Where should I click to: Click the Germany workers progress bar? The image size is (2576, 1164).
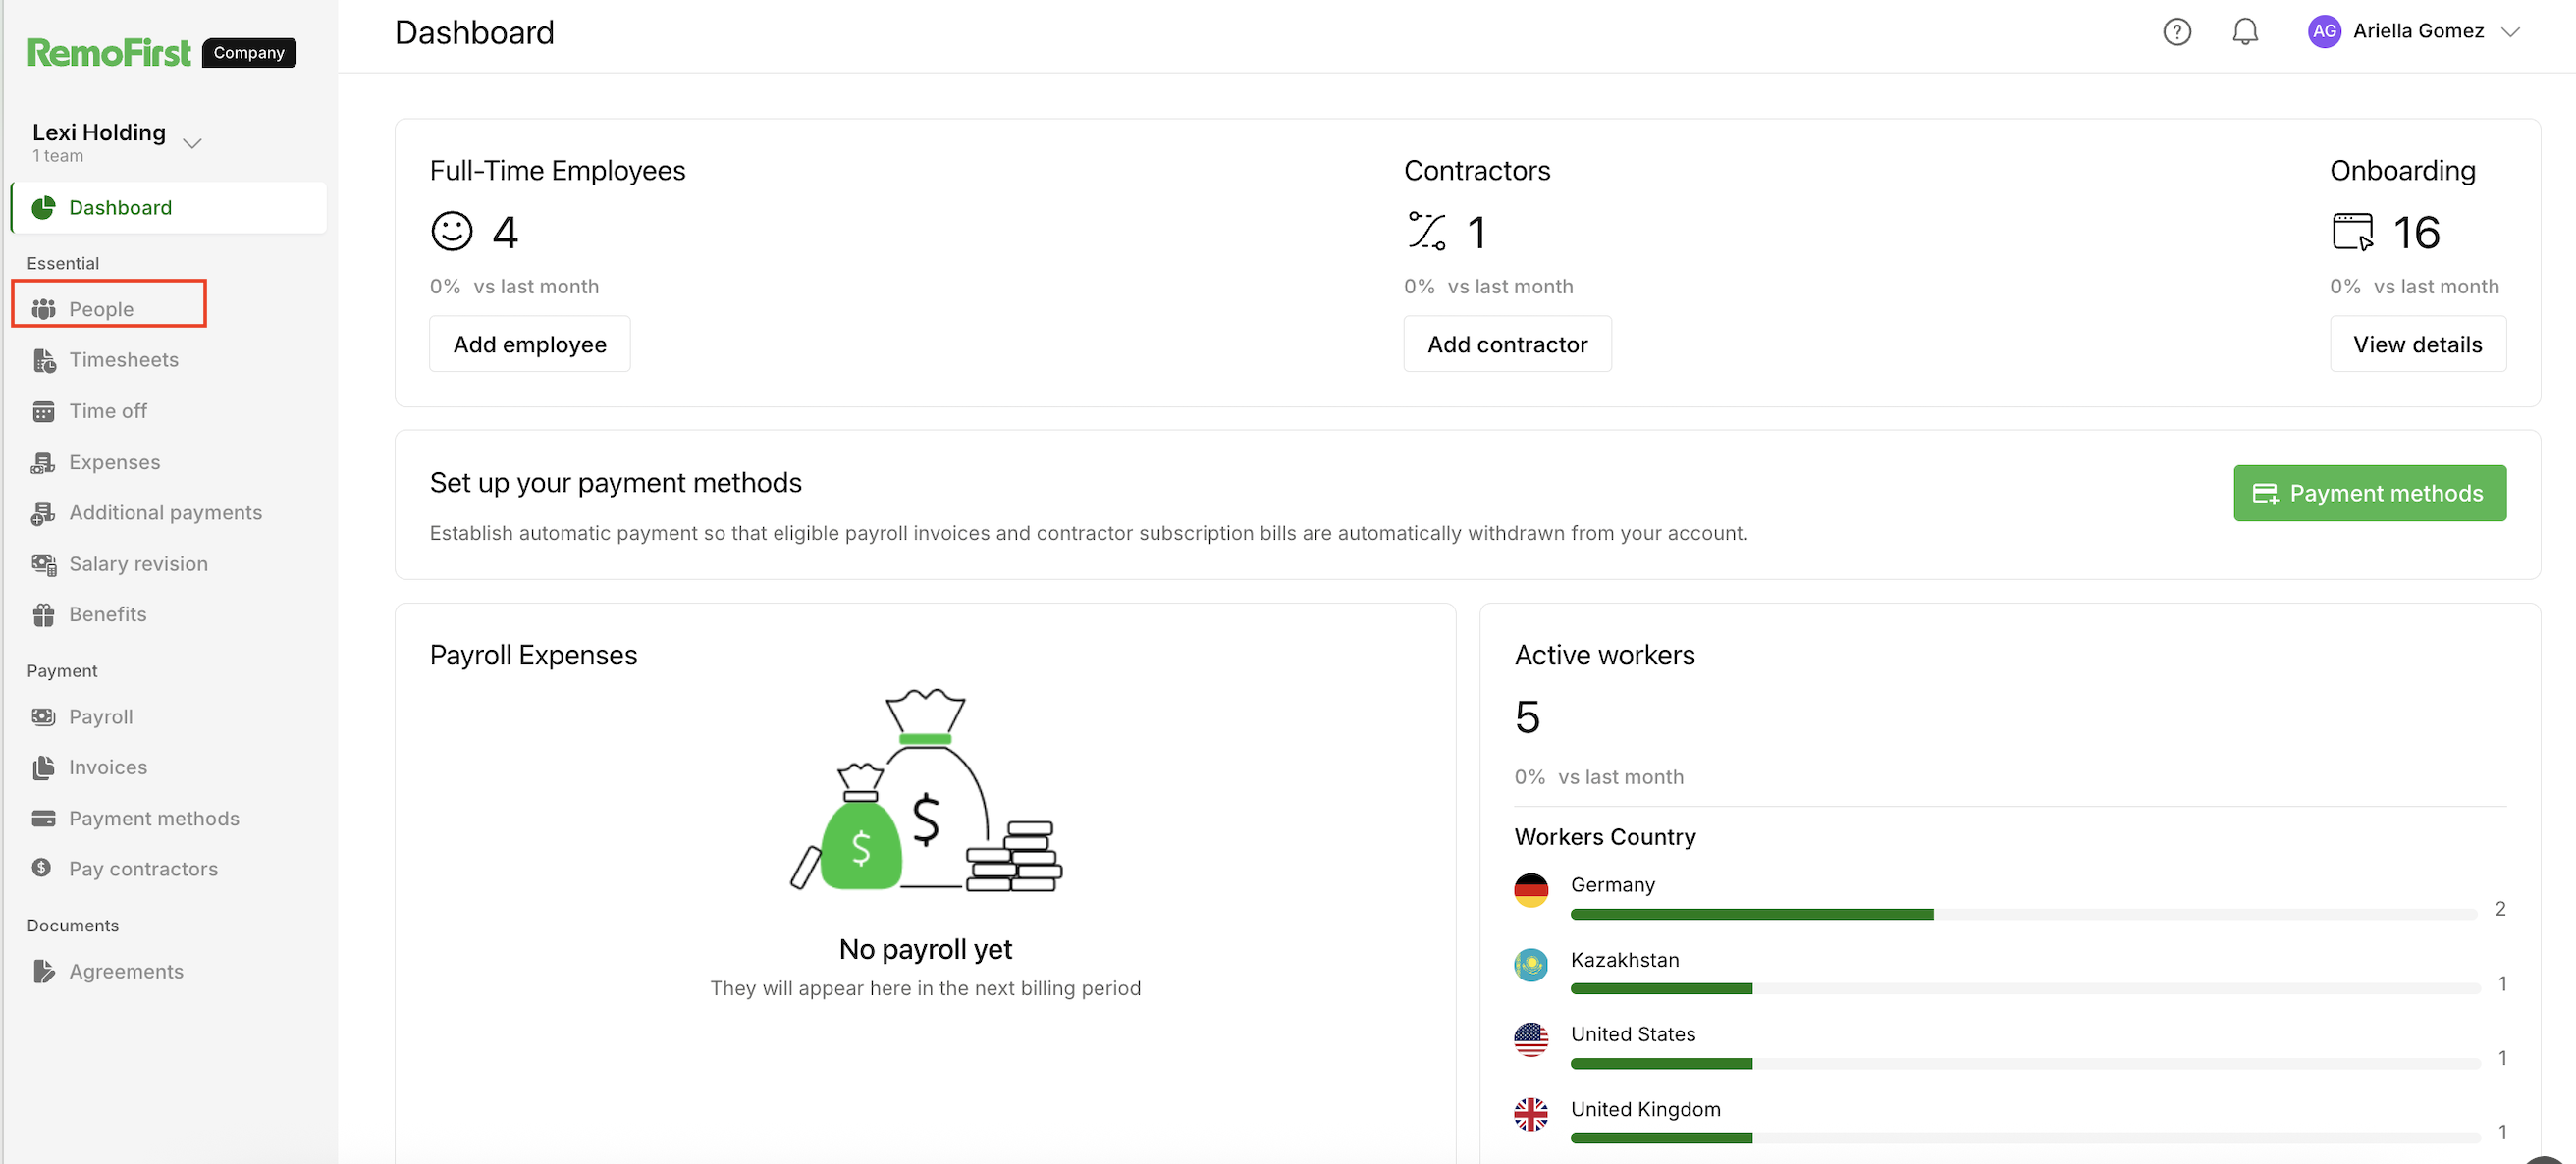click(2024, 914)
